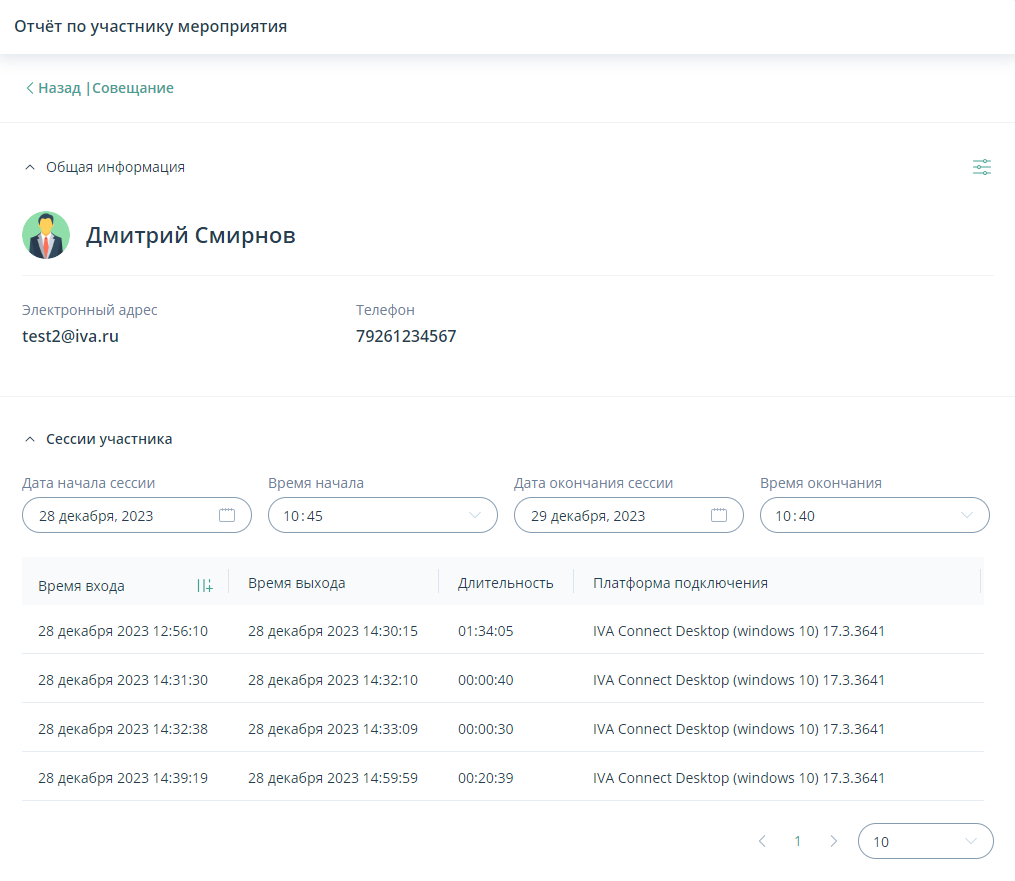Screen dimensions: 1015x881
Task: Open the filter settings sliders icon
Action: click(x=982, y=167)
